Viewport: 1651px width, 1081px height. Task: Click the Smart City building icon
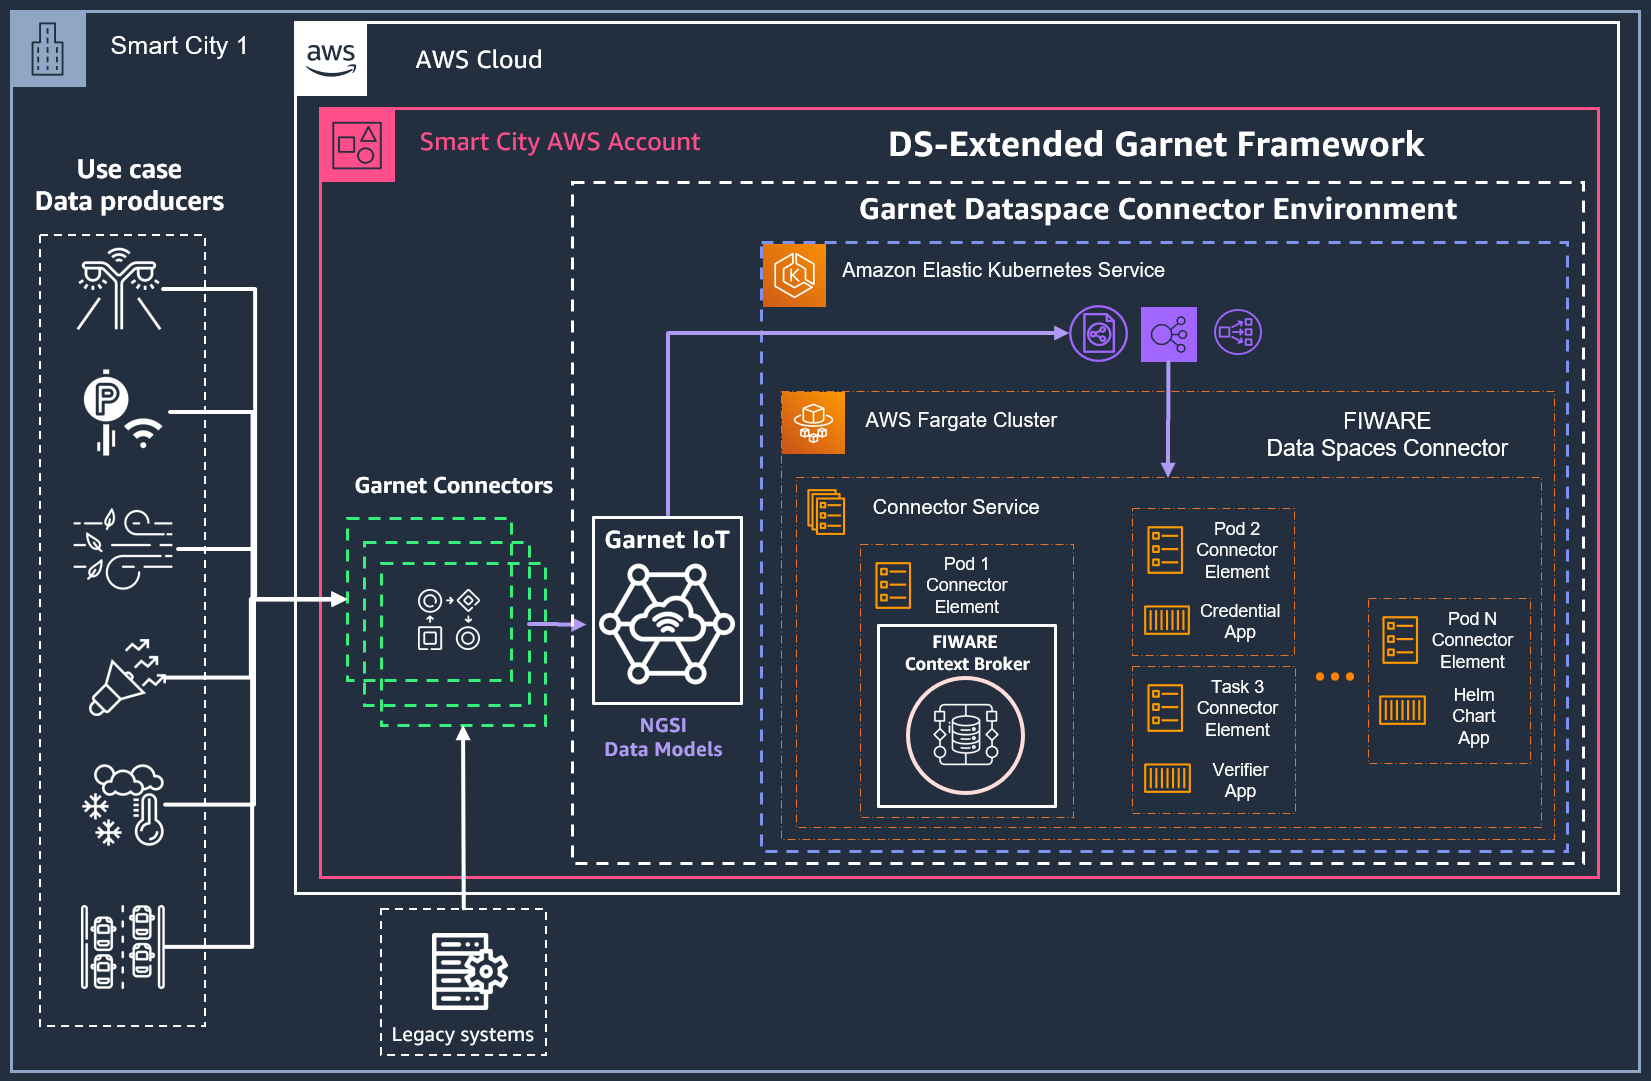tap(48, 49)
